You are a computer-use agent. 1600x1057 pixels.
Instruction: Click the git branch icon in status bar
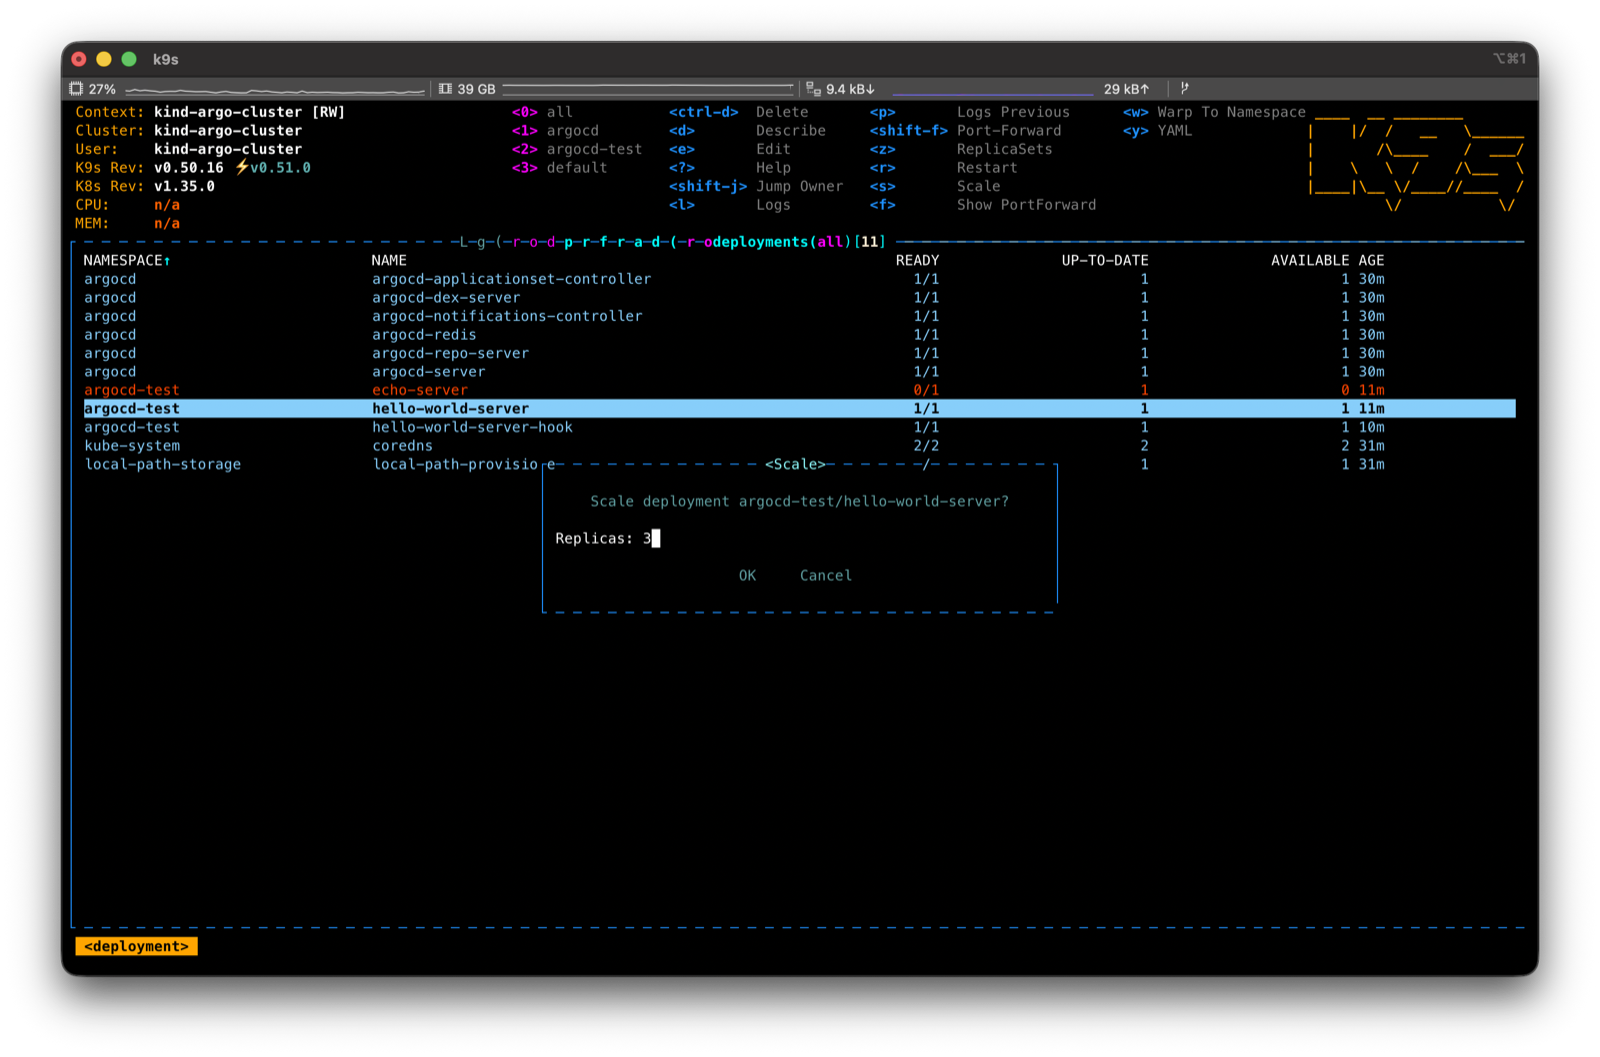click(x=1184, y=89)
